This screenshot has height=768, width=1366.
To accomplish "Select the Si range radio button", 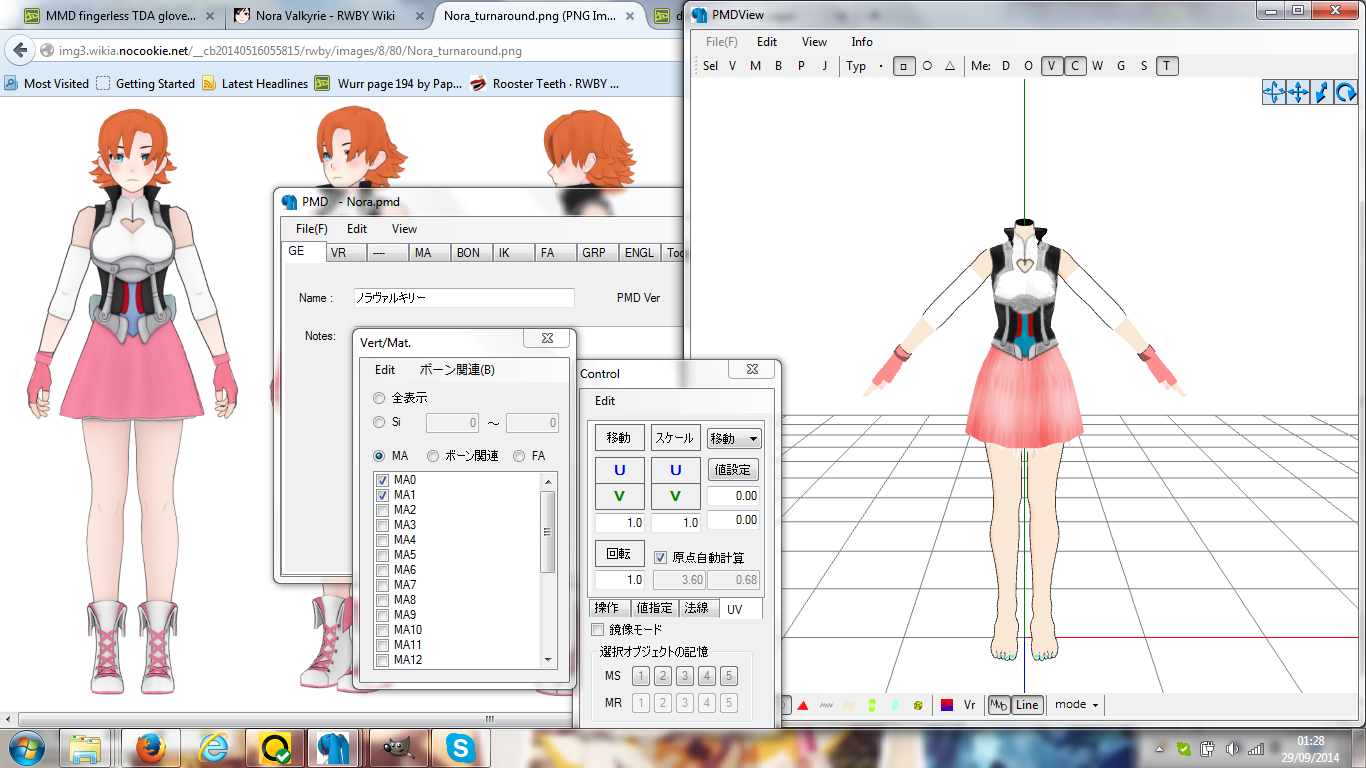I will tap(379, 422).
